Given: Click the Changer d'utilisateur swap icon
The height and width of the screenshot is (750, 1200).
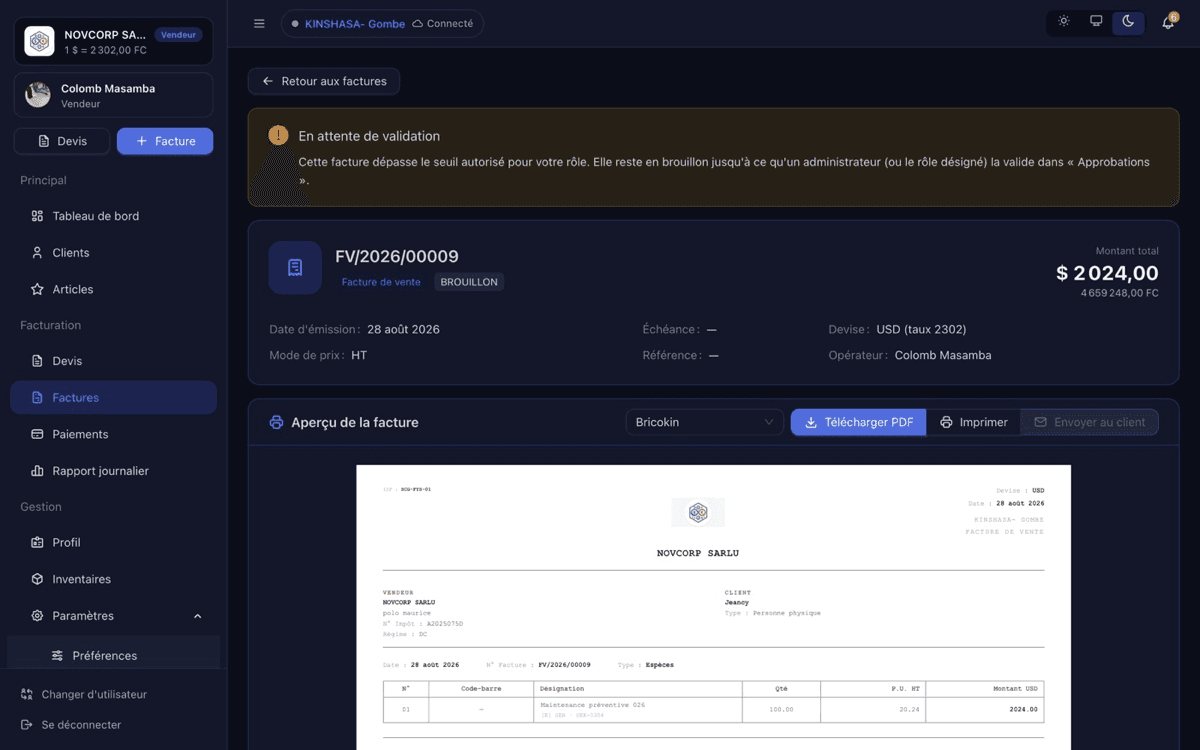Looking at the screenshot, I should point(26,694).
